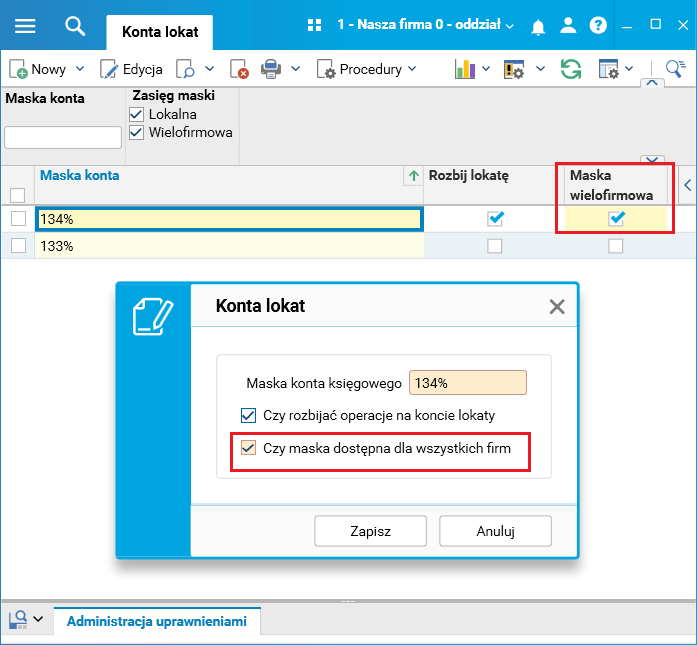Collapse the toolbar with up chevron
Viewport: 697px width, 645px height.
[652, 83]
